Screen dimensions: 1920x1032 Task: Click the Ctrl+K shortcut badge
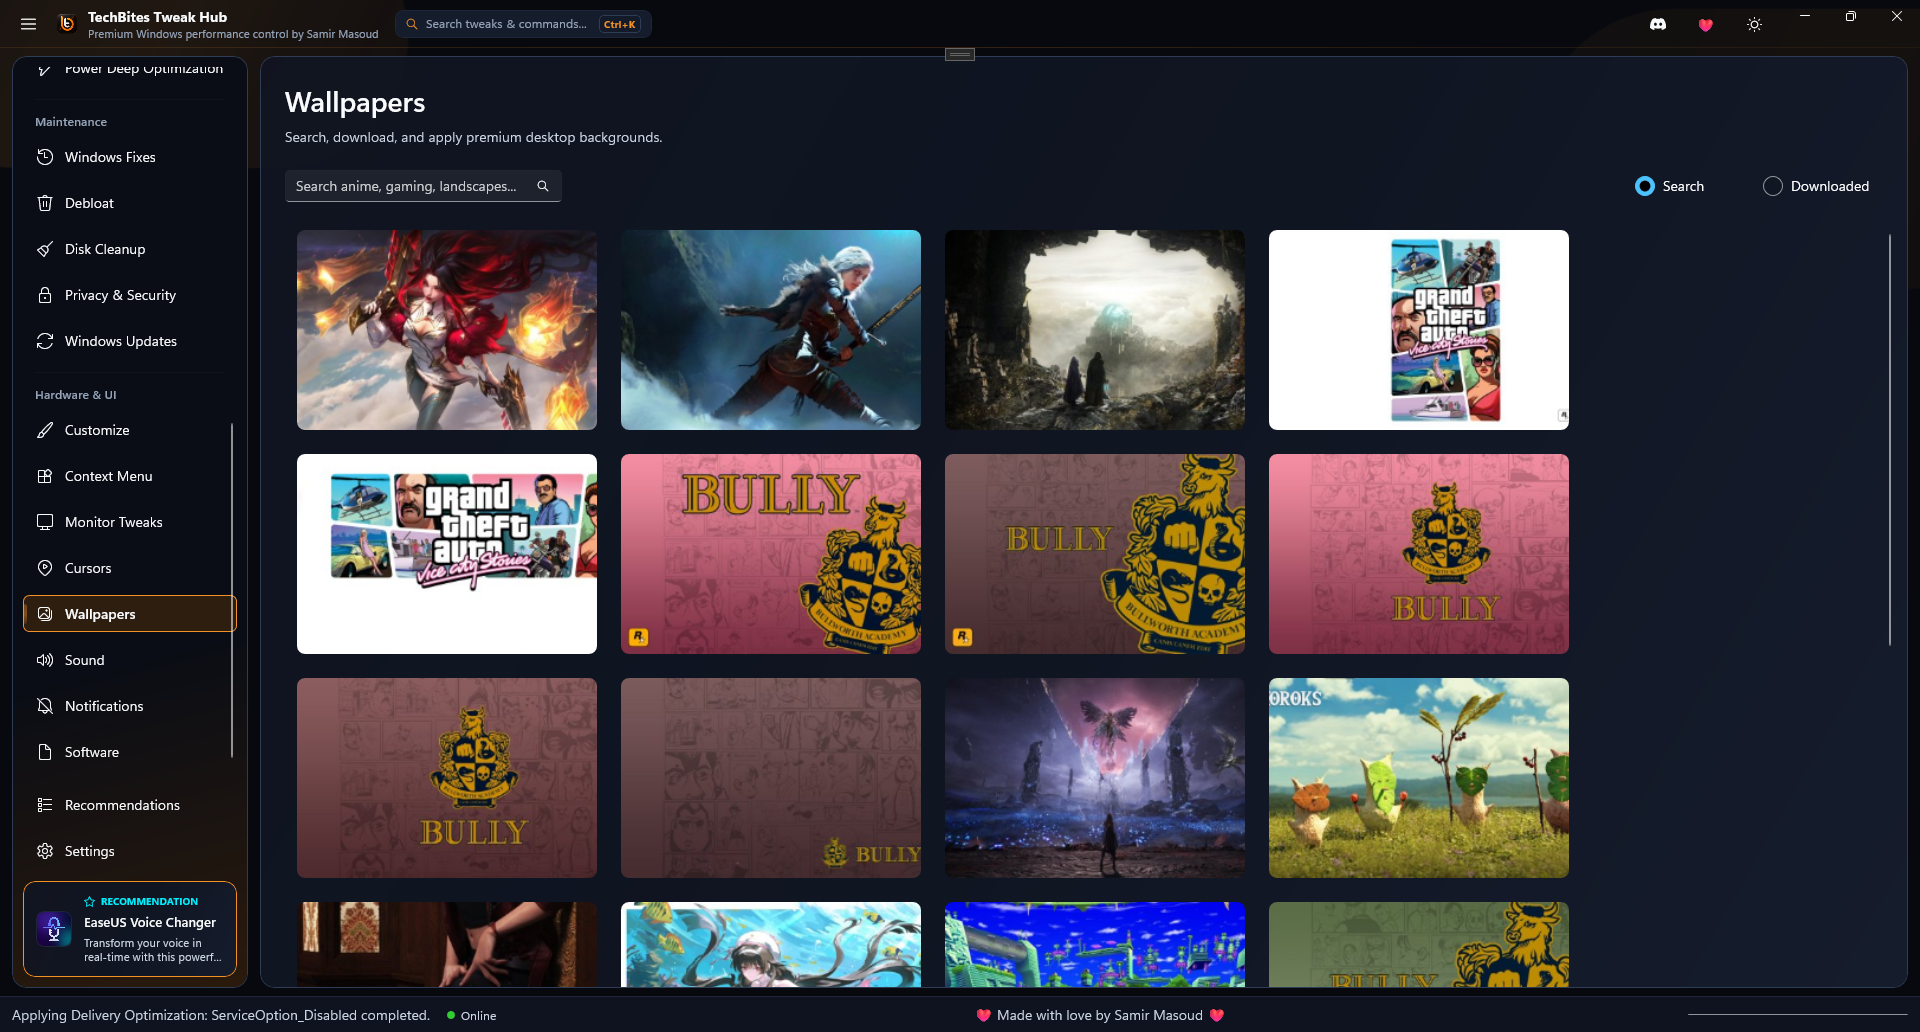pyautogui.click(x=620, y=24)
